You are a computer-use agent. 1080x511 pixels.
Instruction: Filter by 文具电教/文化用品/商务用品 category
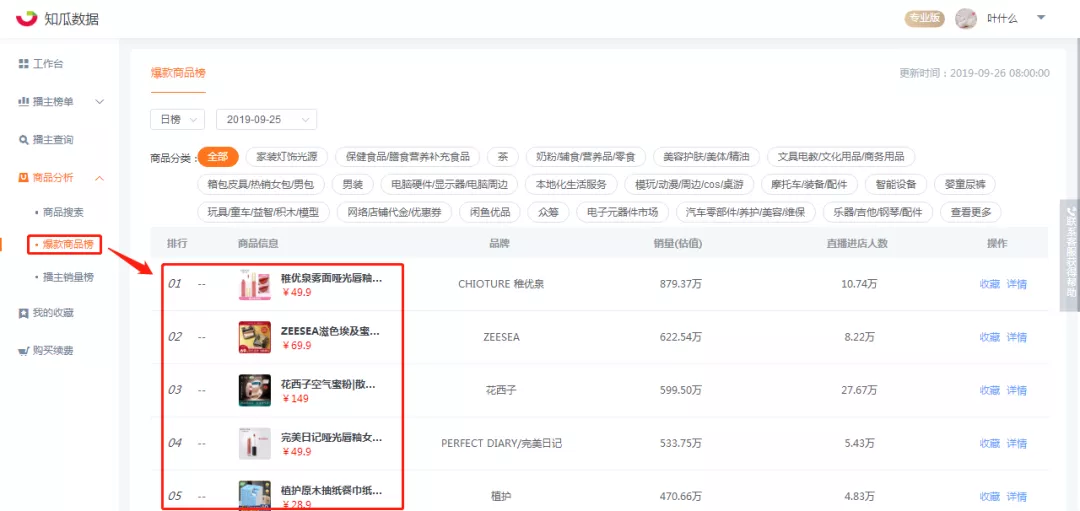coord(840,157)
